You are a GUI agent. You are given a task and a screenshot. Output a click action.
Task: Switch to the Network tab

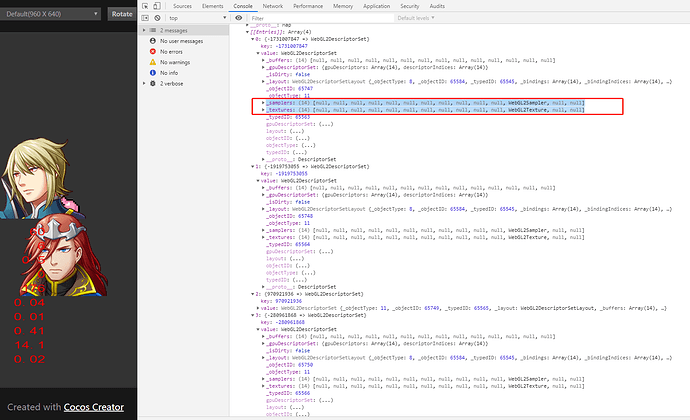[273, 6]
